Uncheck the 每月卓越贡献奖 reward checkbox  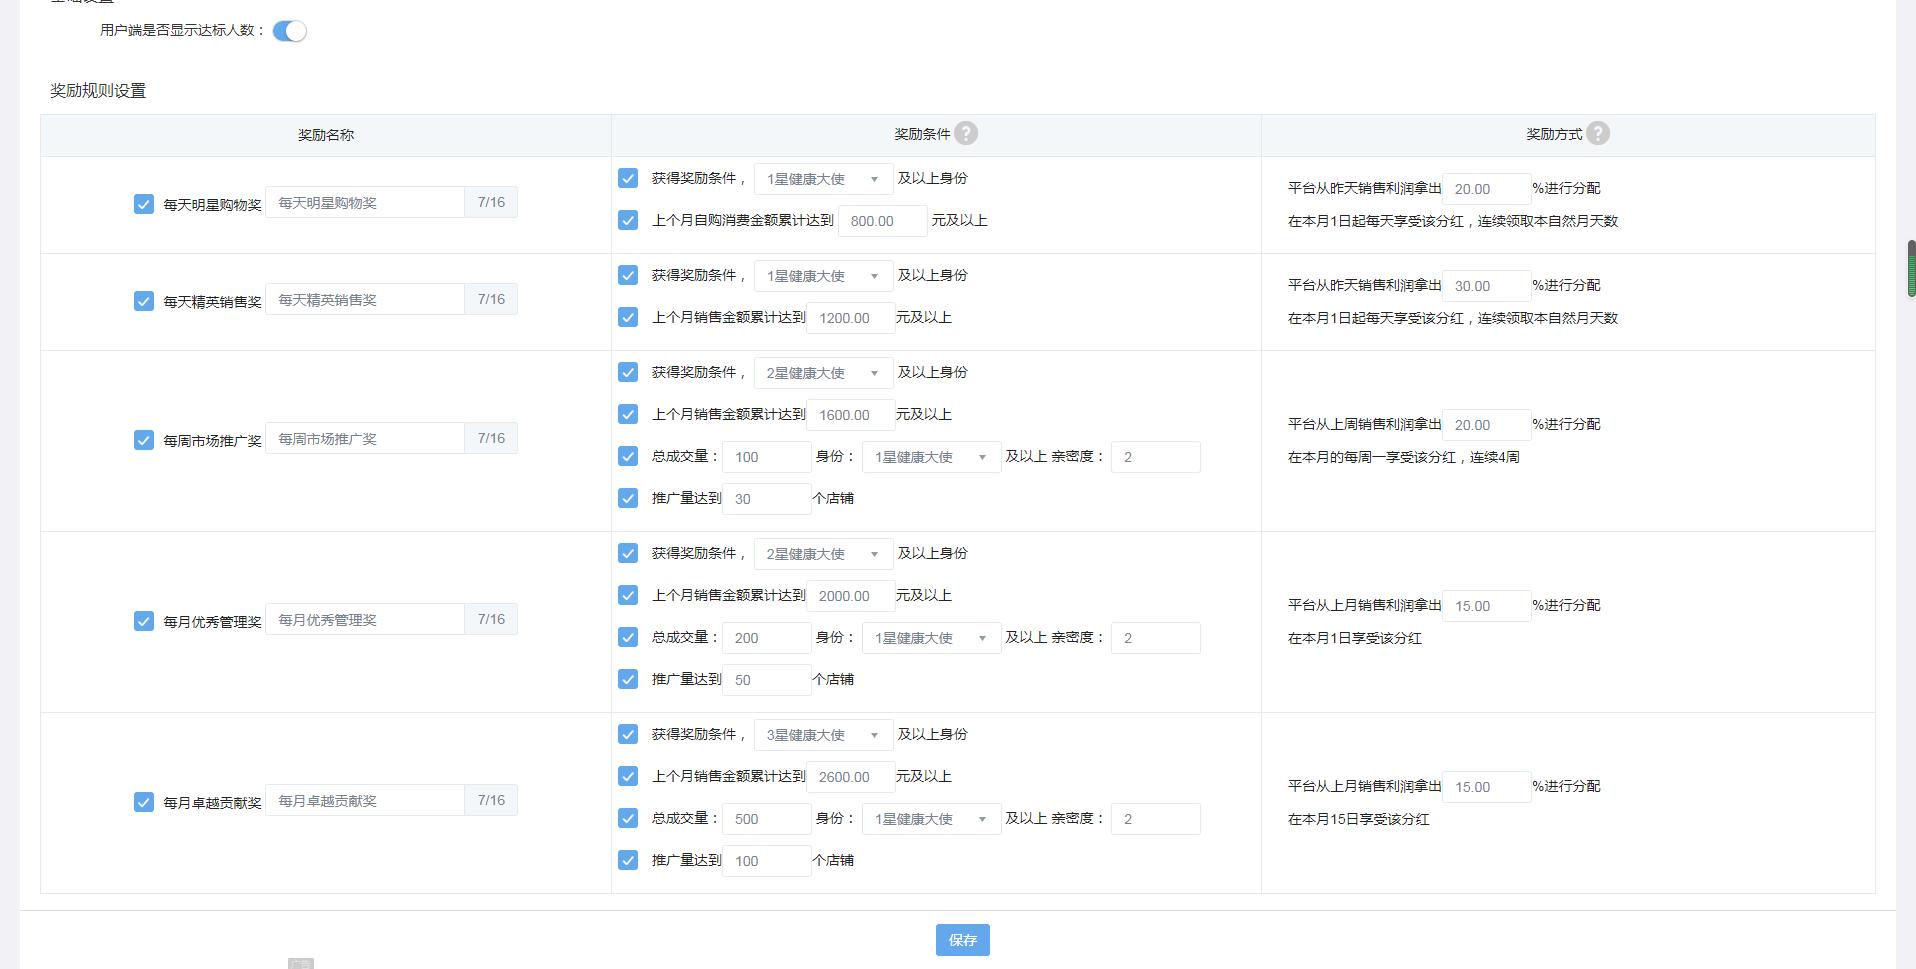point(143,802)
